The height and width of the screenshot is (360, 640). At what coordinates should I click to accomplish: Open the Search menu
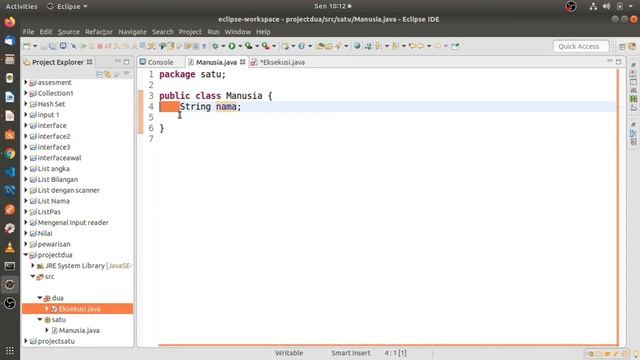click(162, 32)
